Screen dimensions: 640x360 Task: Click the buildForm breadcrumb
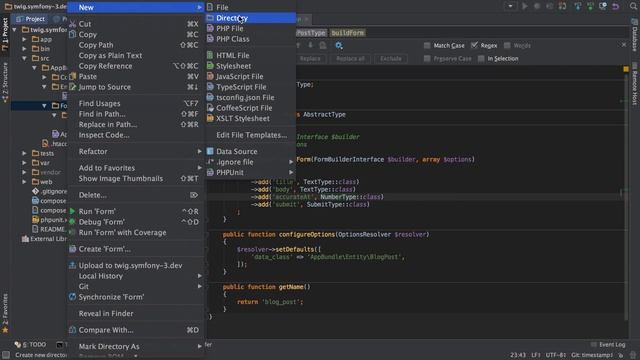tap(347, 33)
